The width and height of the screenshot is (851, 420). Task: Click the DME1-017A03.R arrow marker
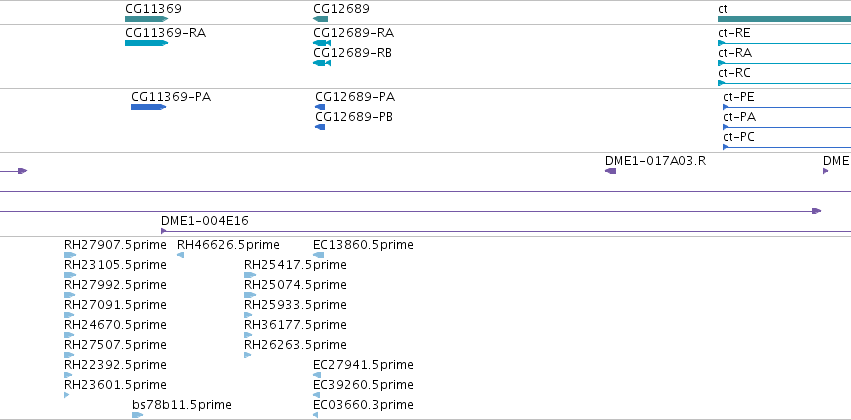pyautogui.click(x=611, y=171)
